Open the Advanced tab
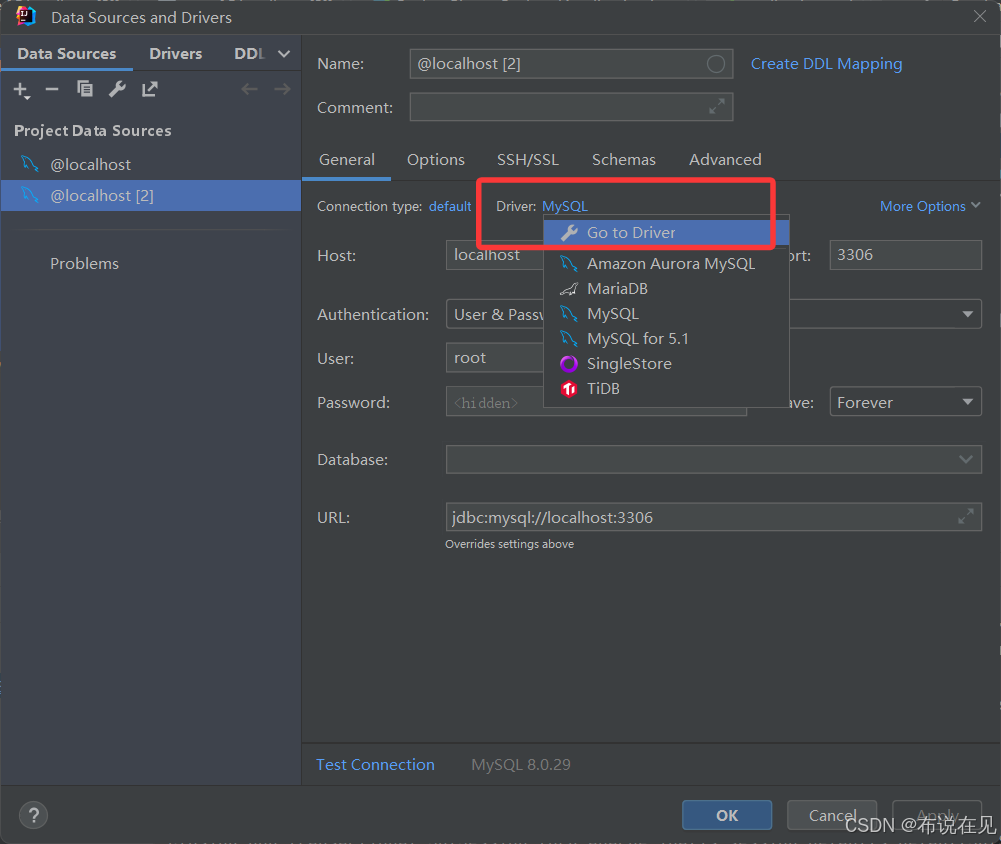The height and width of the screenshot is (844, 1001). pyautogui.click(x=725, y=160)
